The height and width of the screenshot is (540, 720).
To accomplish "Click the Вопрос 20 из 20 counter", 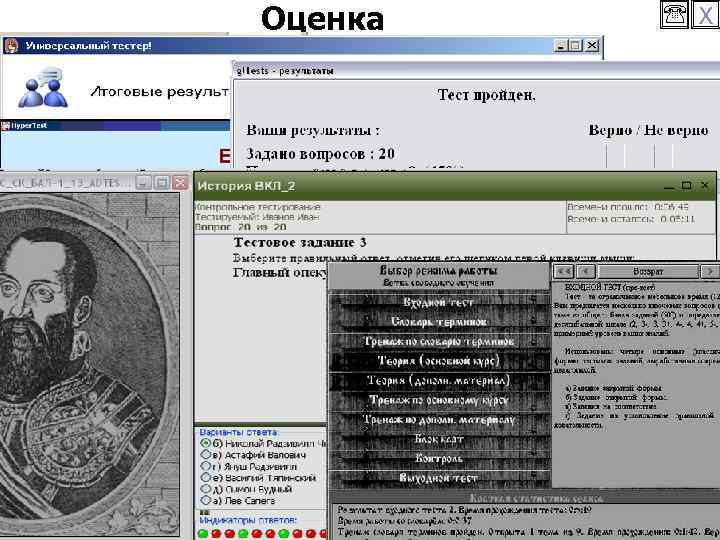I will [241, 227].
